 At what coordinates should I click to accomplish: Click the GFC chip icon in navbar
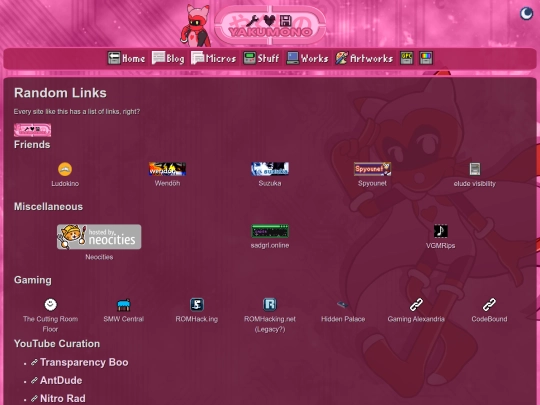tap(406, 58)
